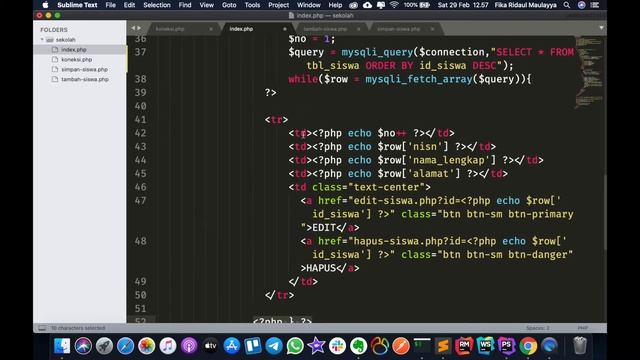Image resolution: width=640 pixels, height=360 pixels.
Task: Open the Trash in the dock
Action: click(580, 346)
